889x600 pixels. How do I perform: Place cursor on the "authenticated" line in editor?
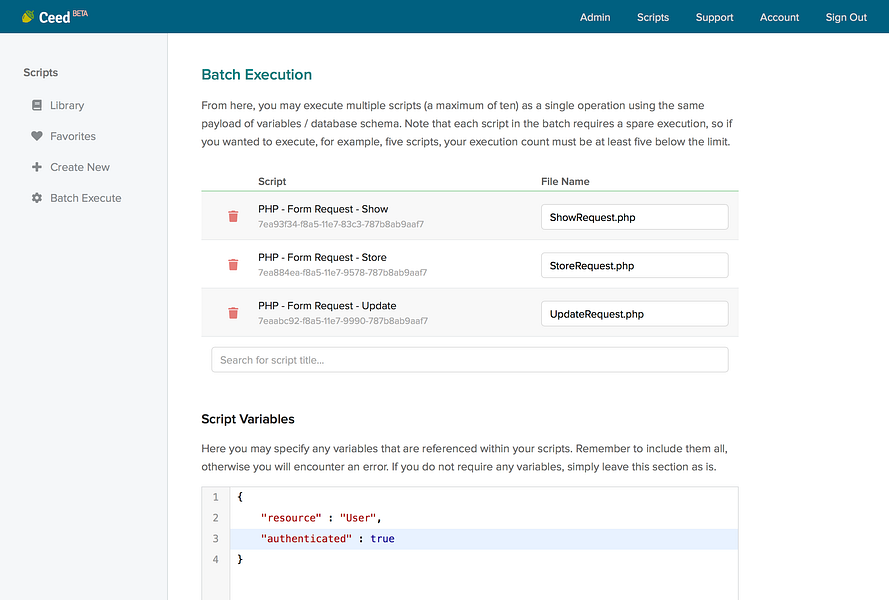click(x=484, y=539)
